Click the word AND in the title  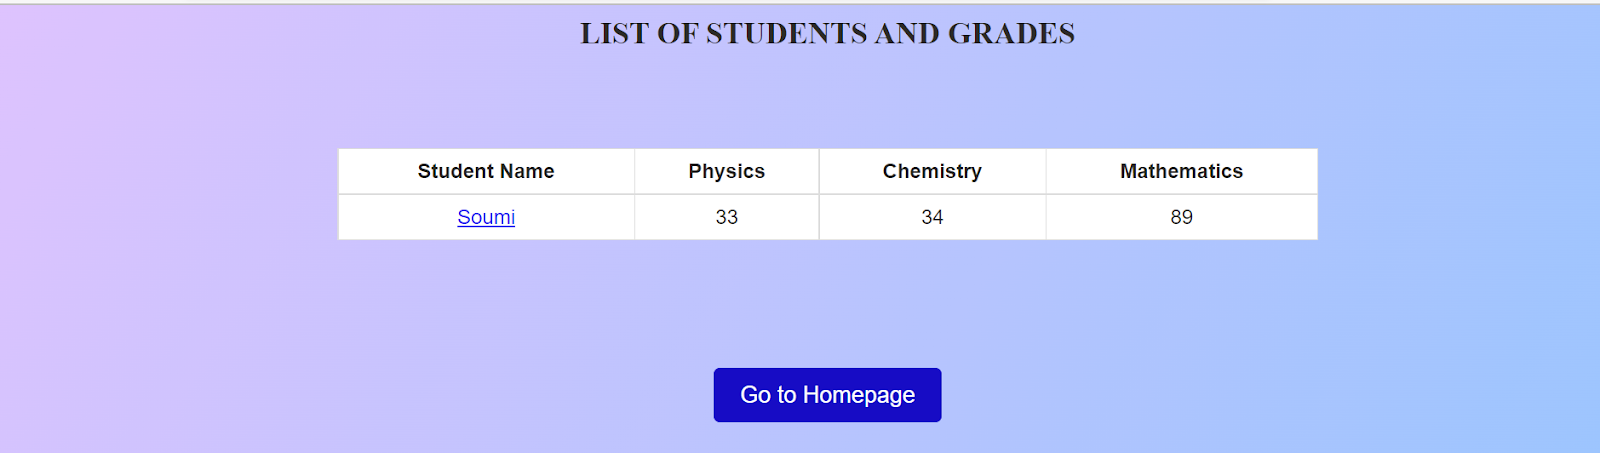[908, 33]
